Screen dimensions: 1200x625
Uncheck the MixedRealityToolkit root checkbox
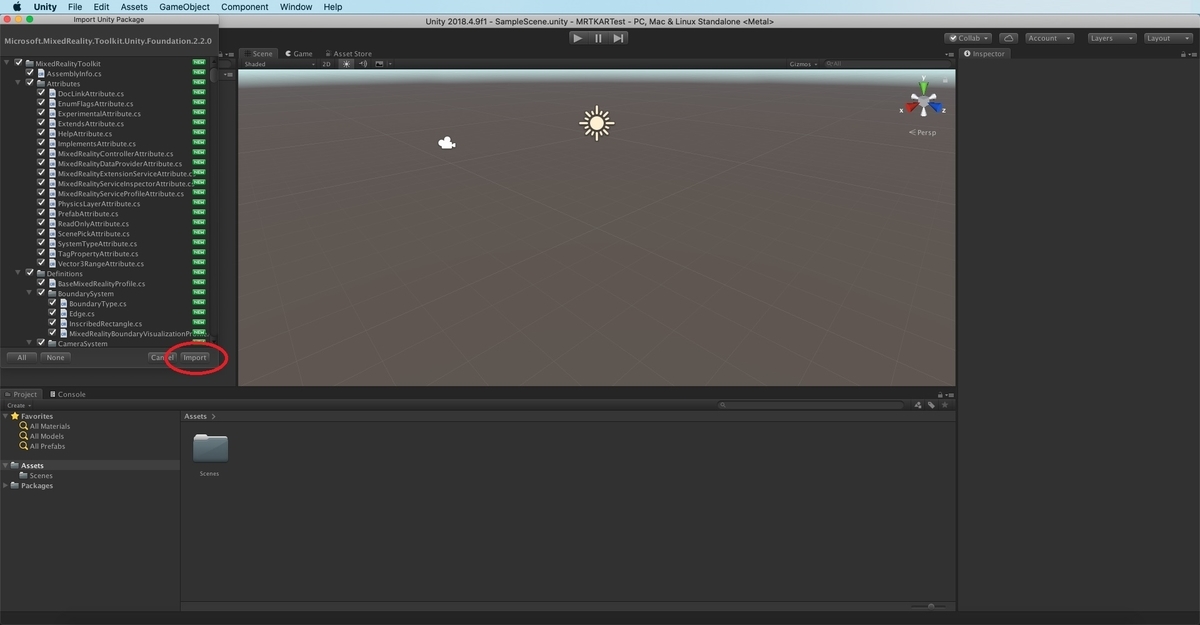19,64
